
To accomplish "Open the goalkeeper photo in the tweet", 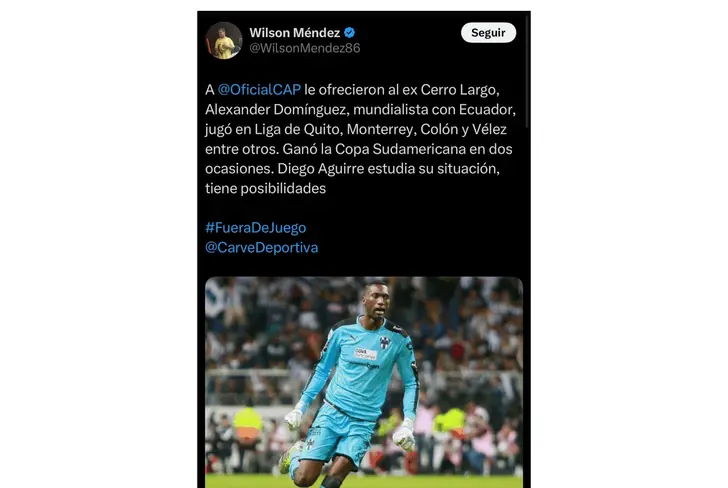I will (364, 382).
